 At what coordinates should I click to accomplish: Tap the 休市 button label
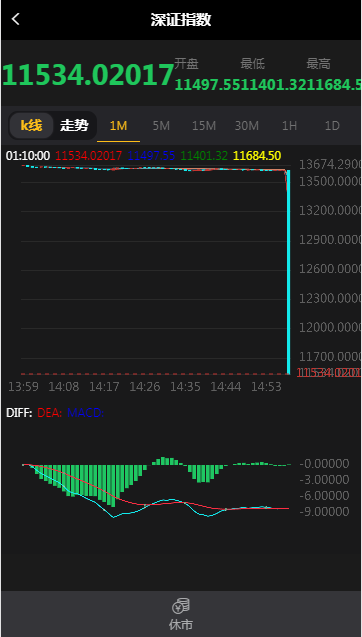coord(181,624)
